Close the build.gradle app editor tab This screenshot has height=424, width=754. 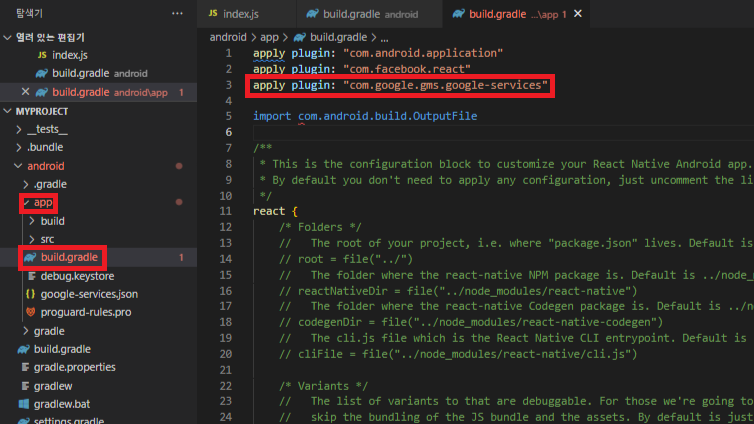click(x=578, y=14)
